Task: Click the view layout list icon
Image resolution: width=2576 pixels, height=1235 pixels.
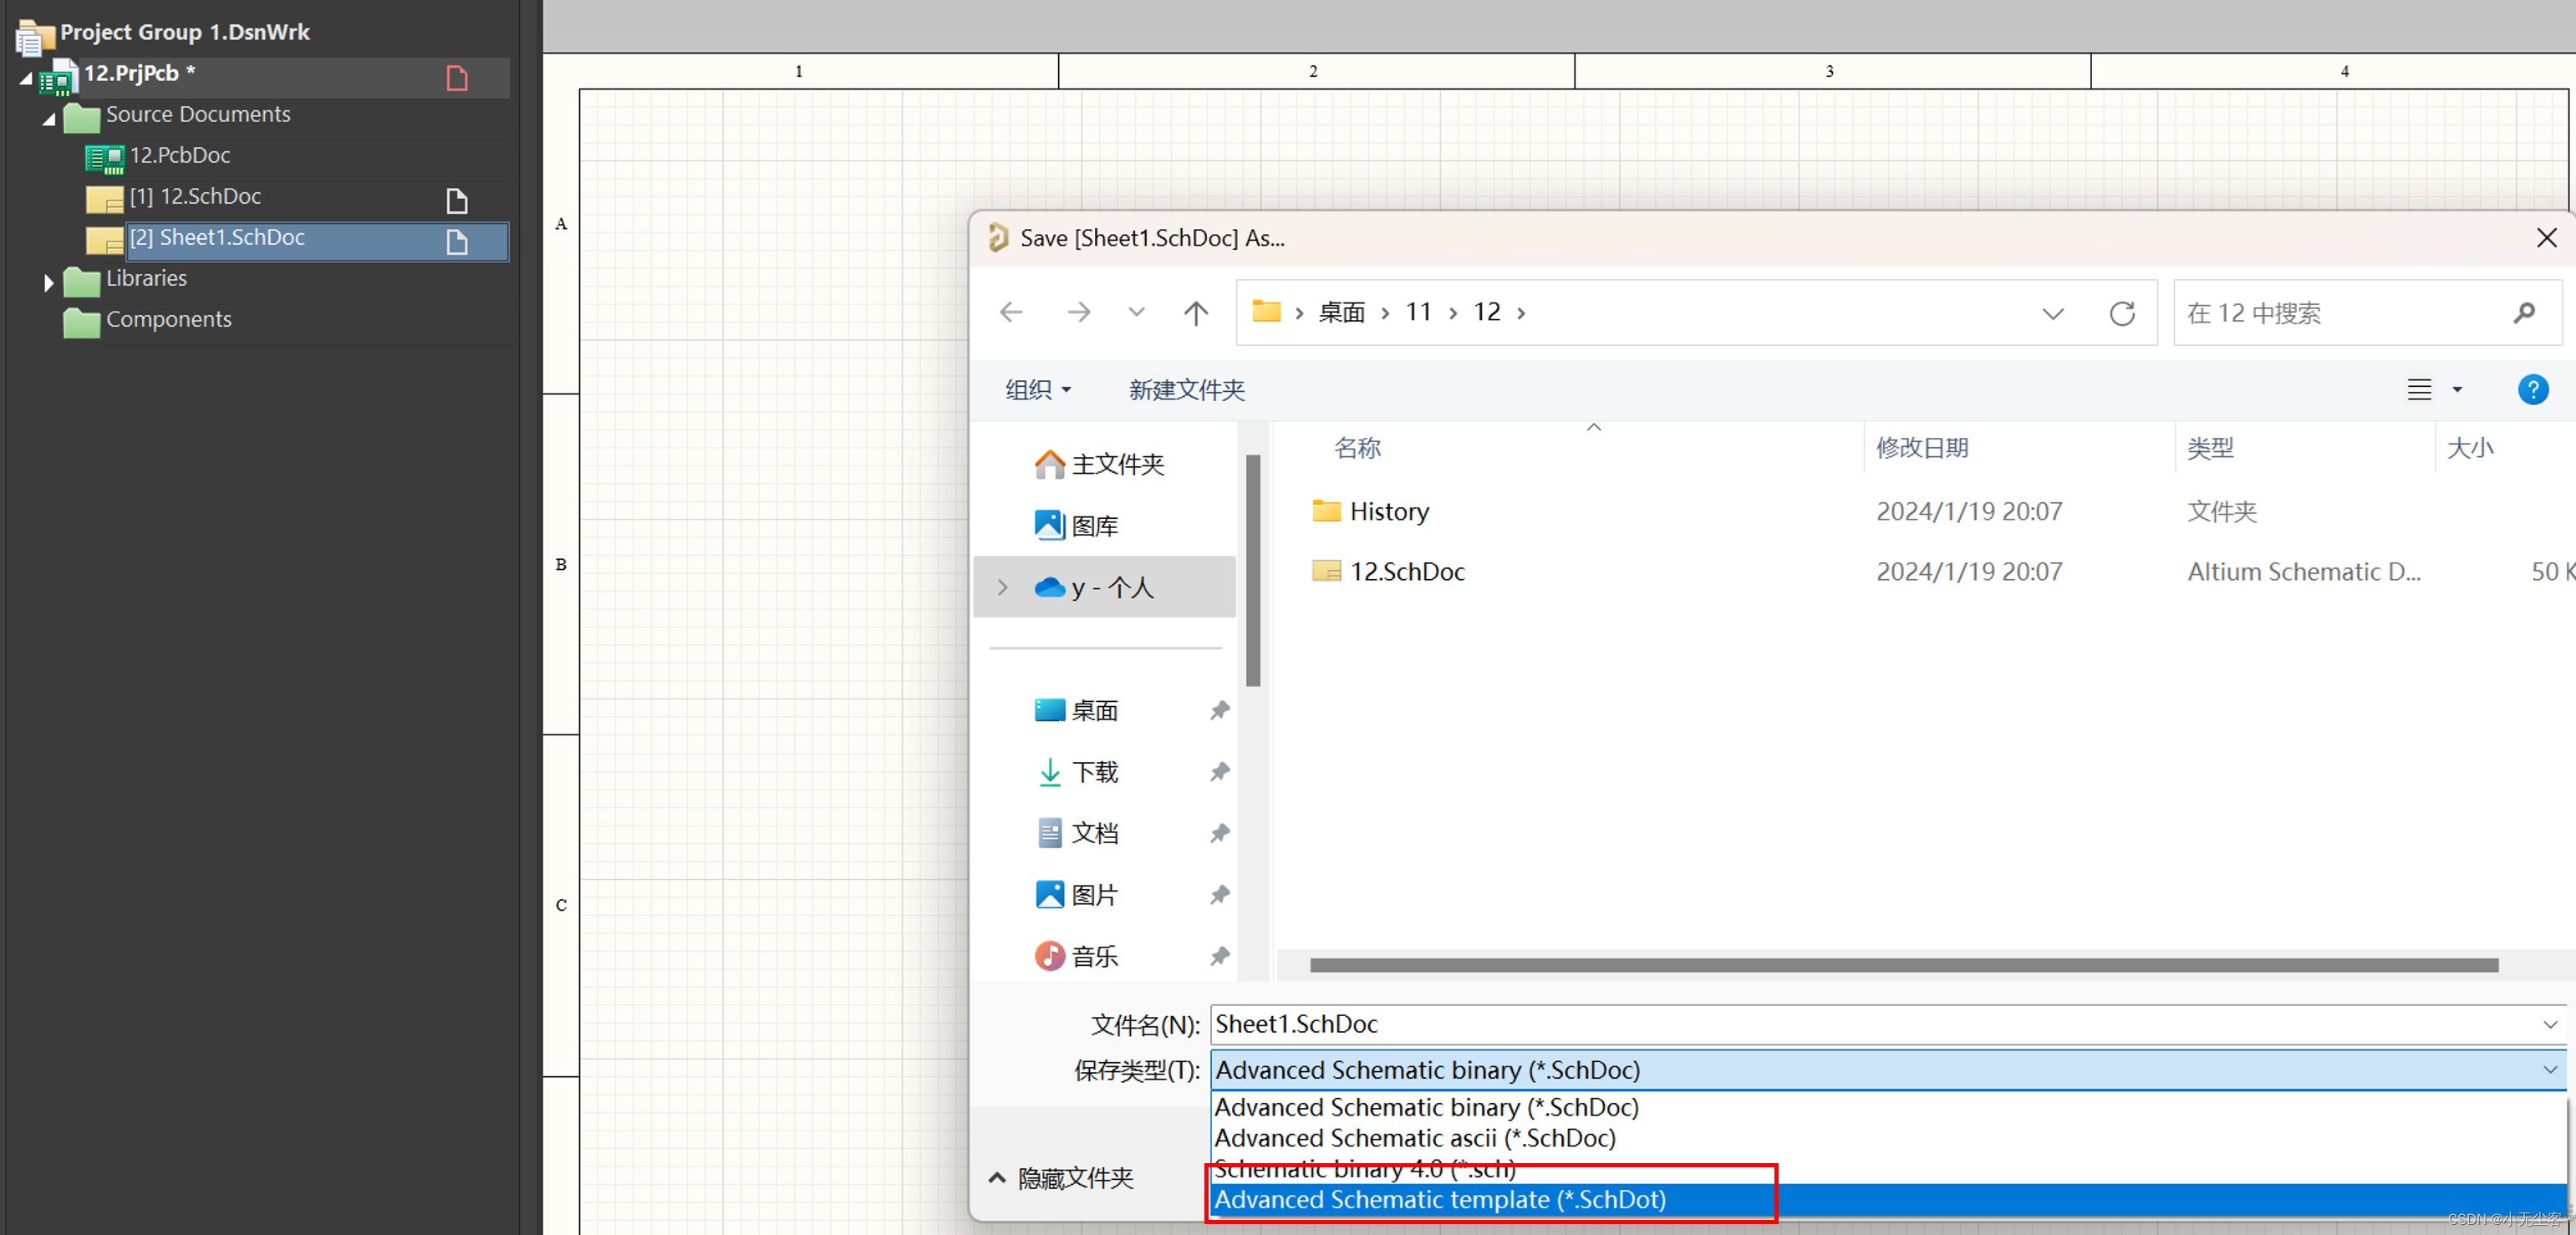Action: tap(2418, 389)
